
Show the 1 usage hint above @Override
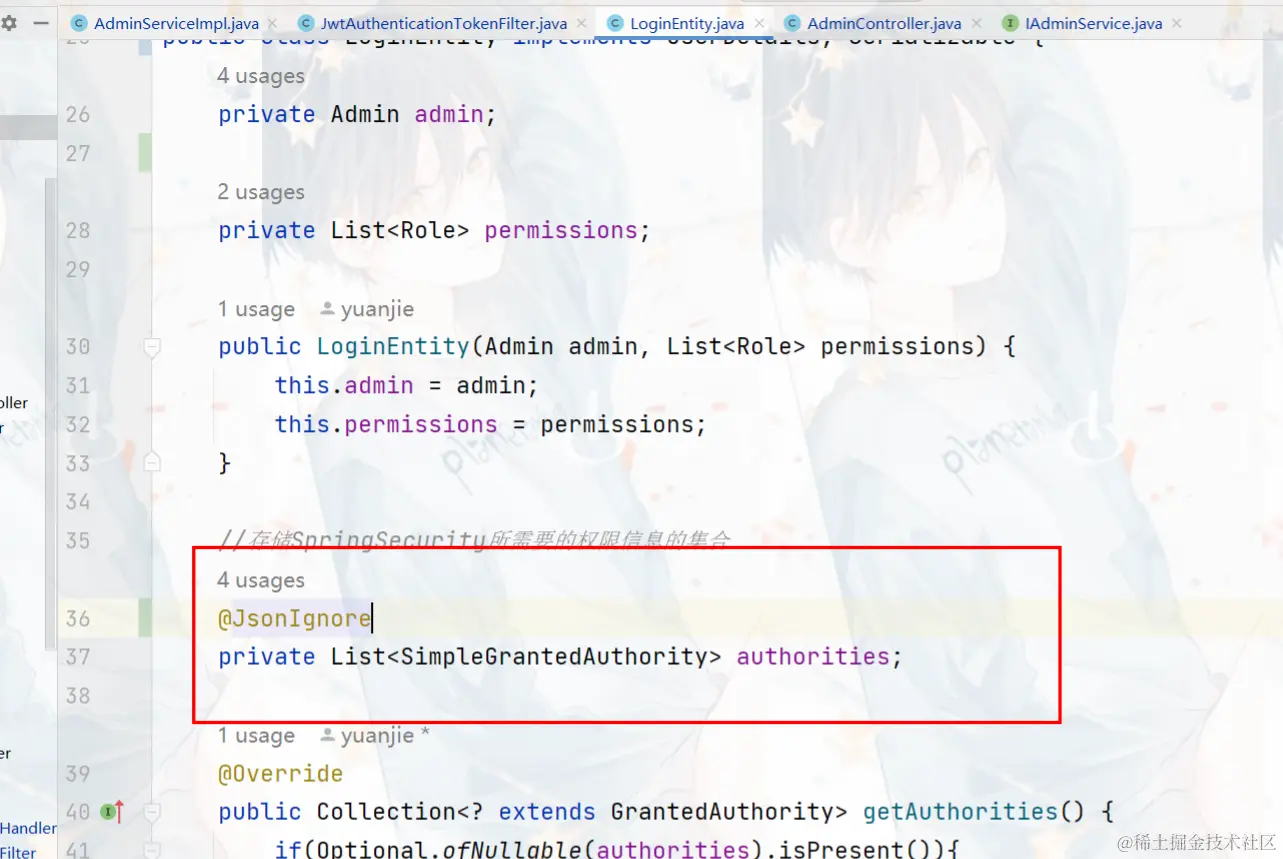pos(256,736)
